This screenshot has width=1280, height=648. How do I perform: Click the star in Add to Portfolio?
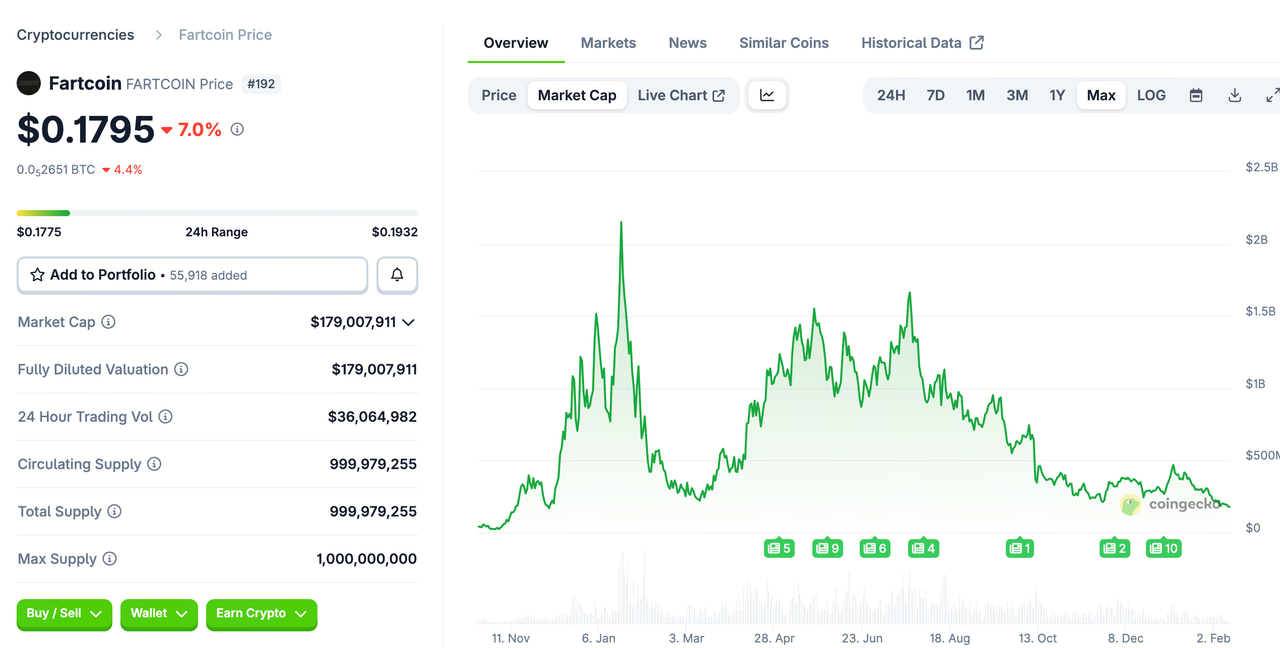coord(38,274)
